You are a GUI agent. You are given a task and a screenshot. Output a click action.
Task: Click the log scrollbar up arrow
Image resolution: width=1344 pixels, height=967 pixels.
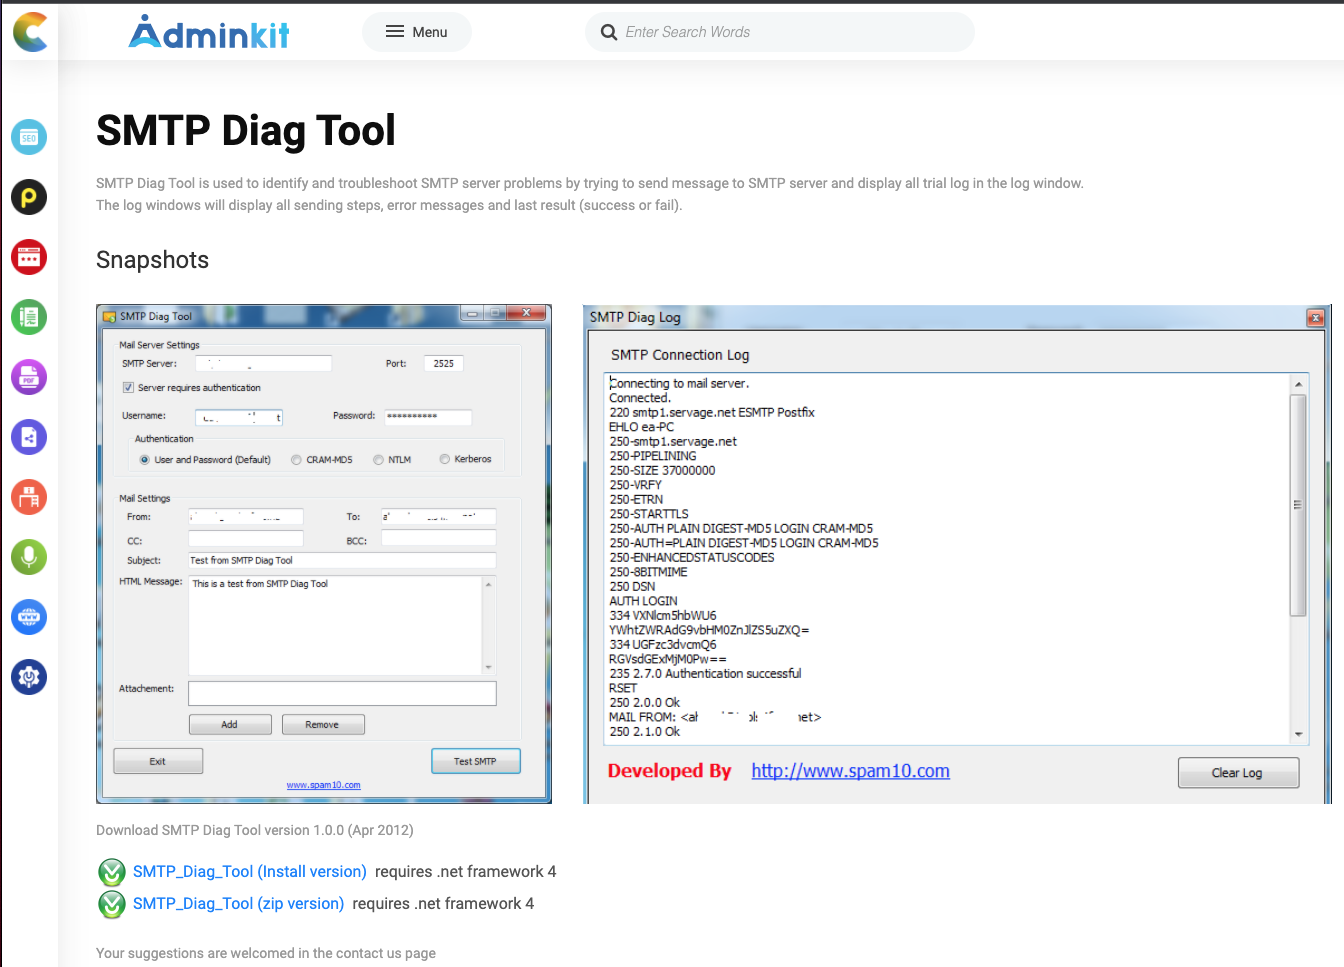pyautogui.click(x=1298, y=384)
